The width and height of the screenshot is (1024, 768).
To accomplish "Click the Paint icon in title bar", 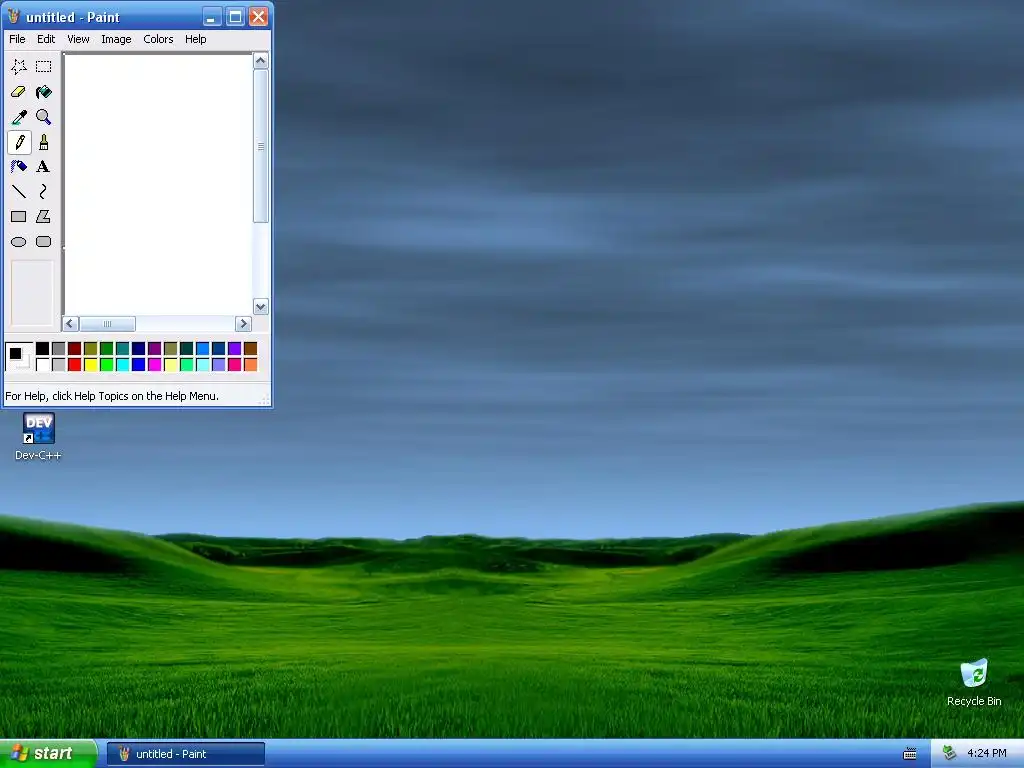I will tap(14, 16).
